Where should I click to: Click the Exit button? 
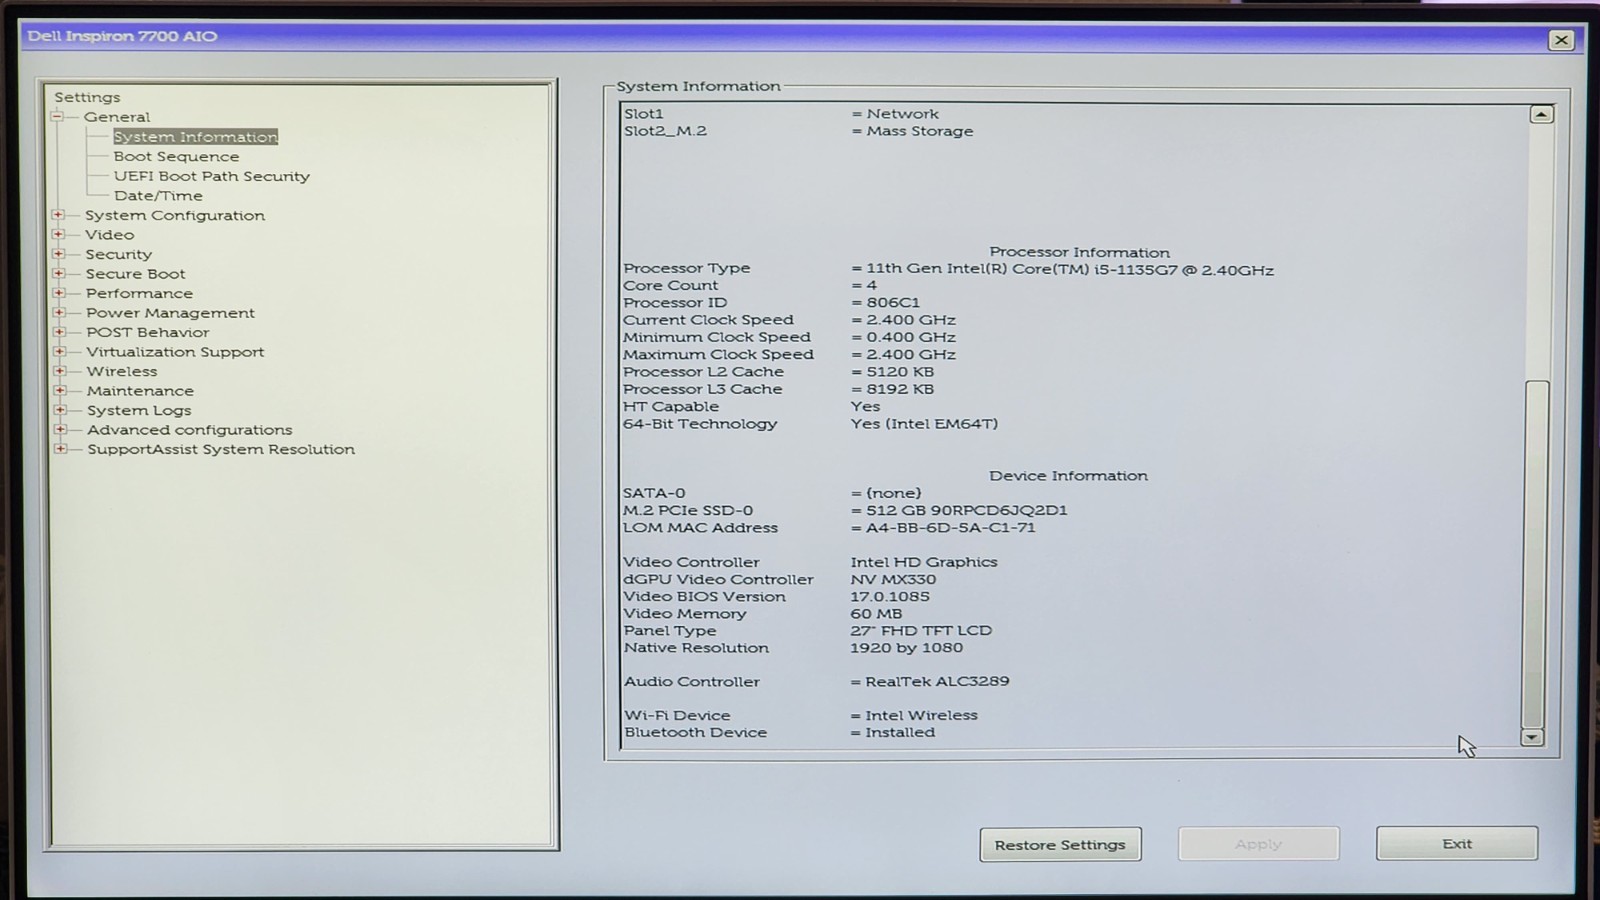(1457, 843)
